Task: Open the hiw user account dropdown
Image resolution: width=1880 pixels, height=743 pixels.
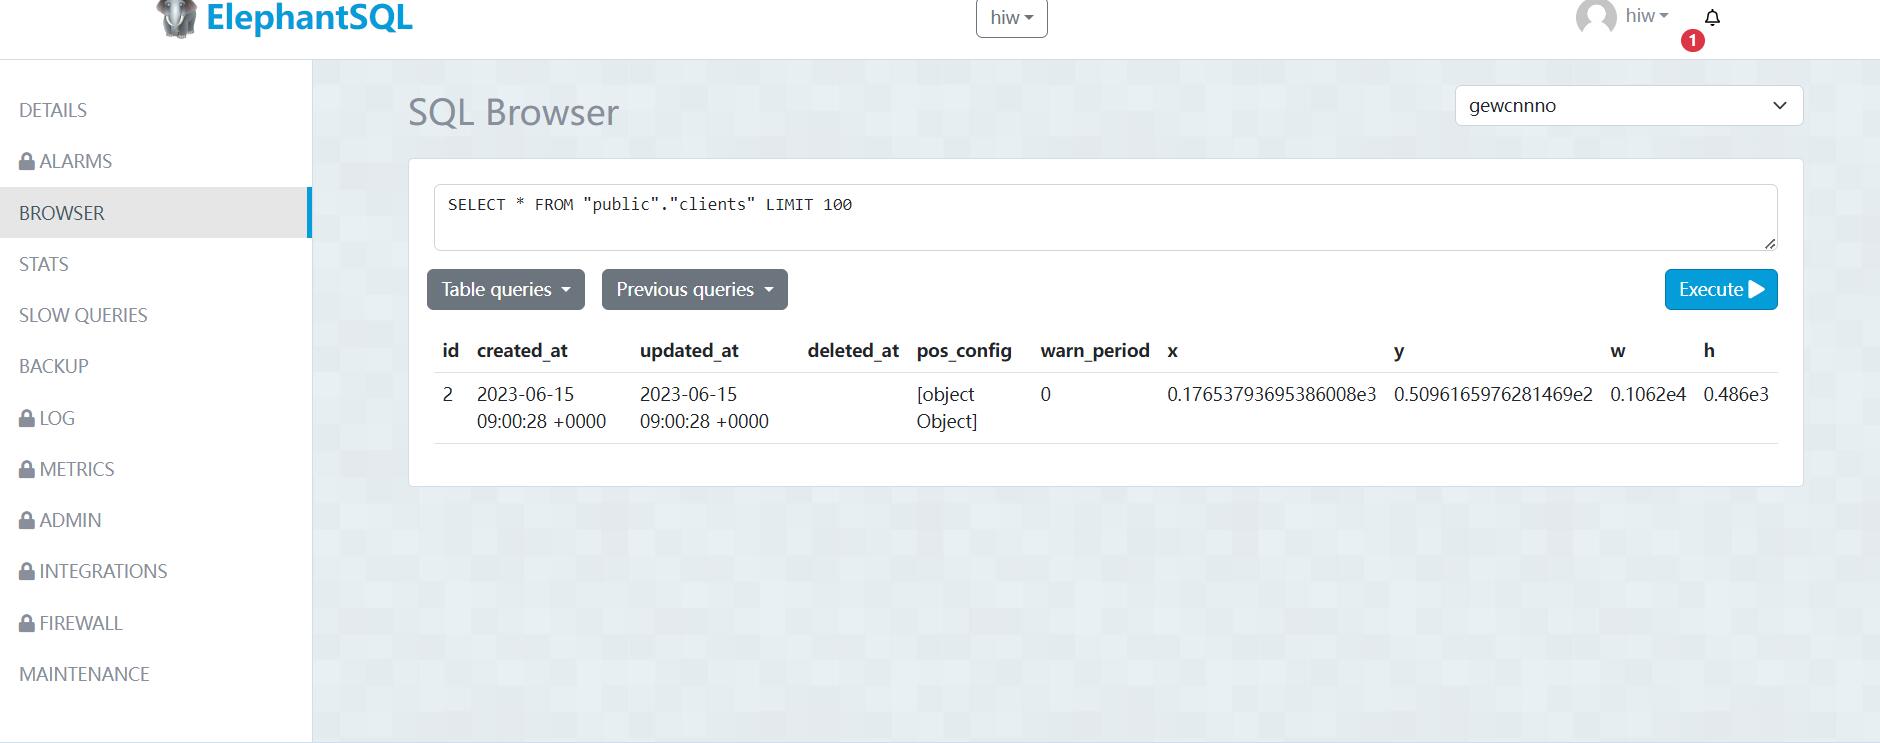Action: [1646, 16]
